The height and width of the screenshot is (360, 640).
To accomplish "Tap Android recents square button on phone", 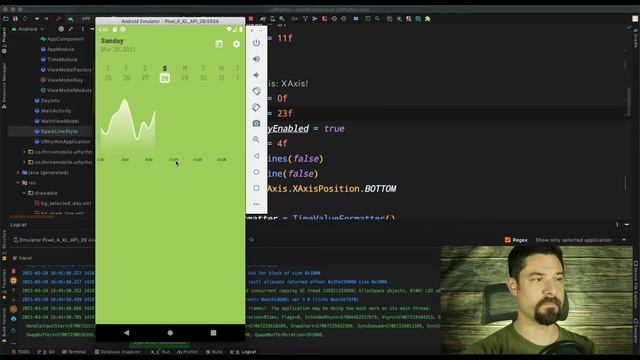I will (213, 333).
